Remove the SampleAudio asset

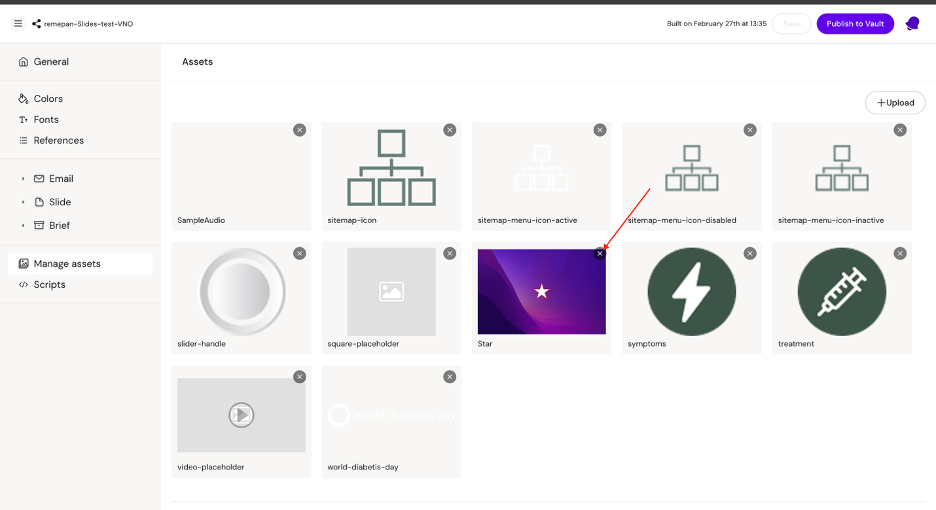(x=300, y=130)
